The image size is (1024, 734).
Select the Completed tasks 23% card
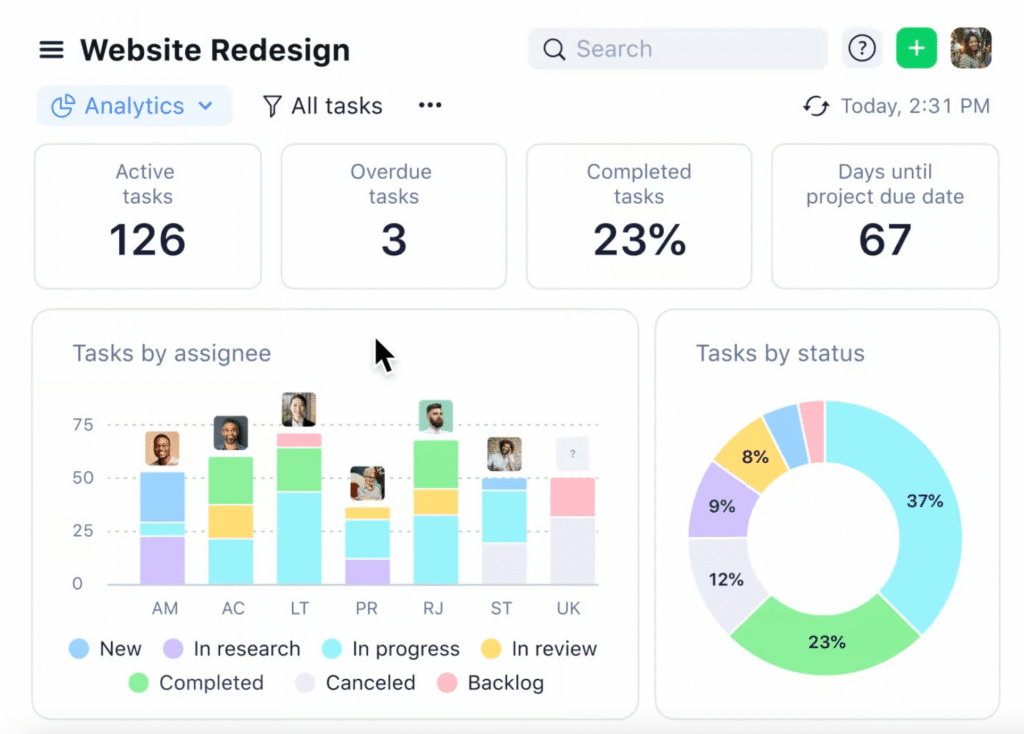tap(639, 216)
